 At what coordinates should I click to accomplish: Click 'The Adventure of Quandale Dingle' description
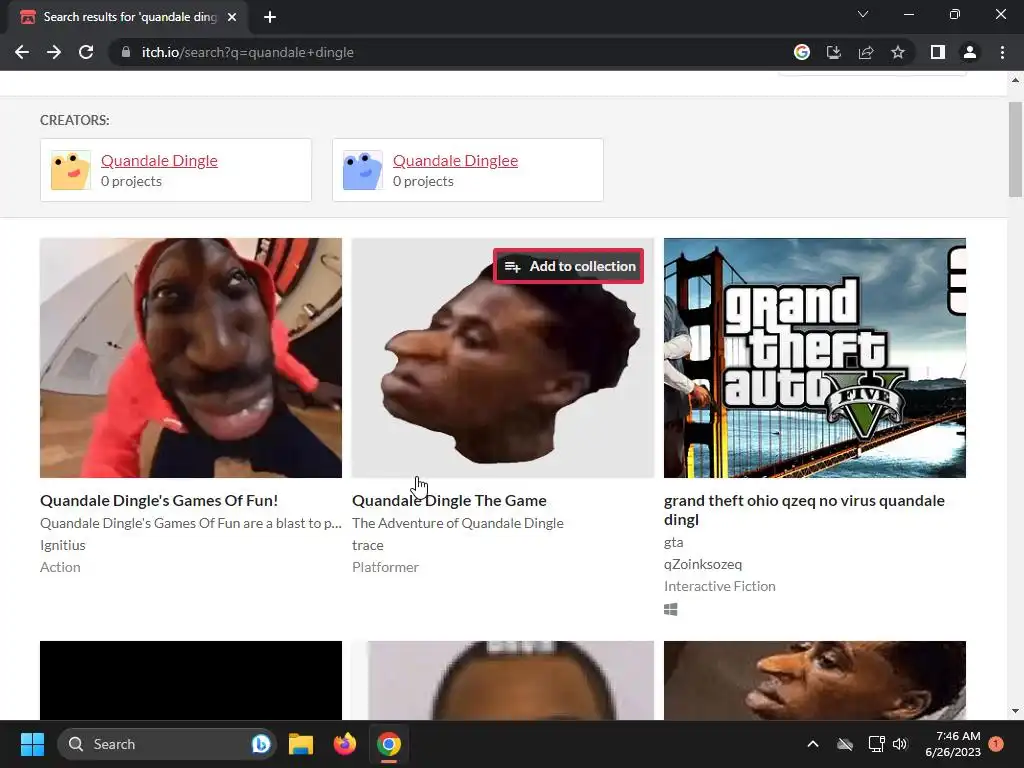458,523
